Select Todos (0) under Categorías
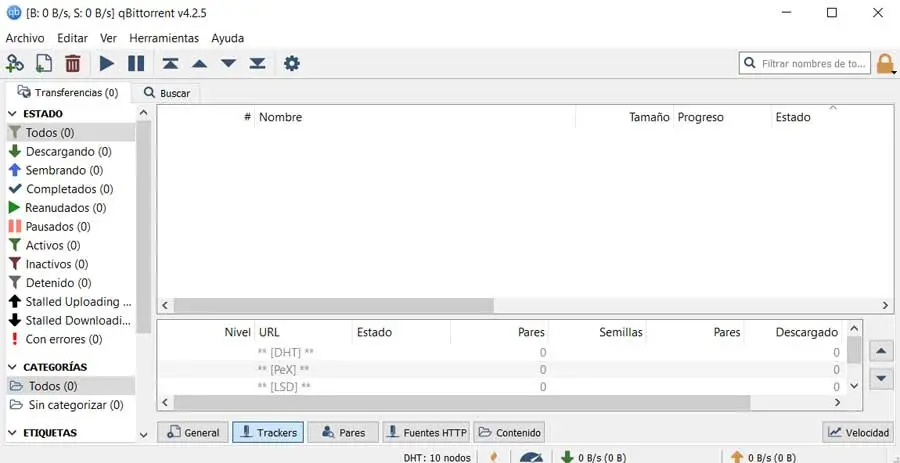This screenshot has height=463, width=900. pyautogui.click(x=71, y=386)
